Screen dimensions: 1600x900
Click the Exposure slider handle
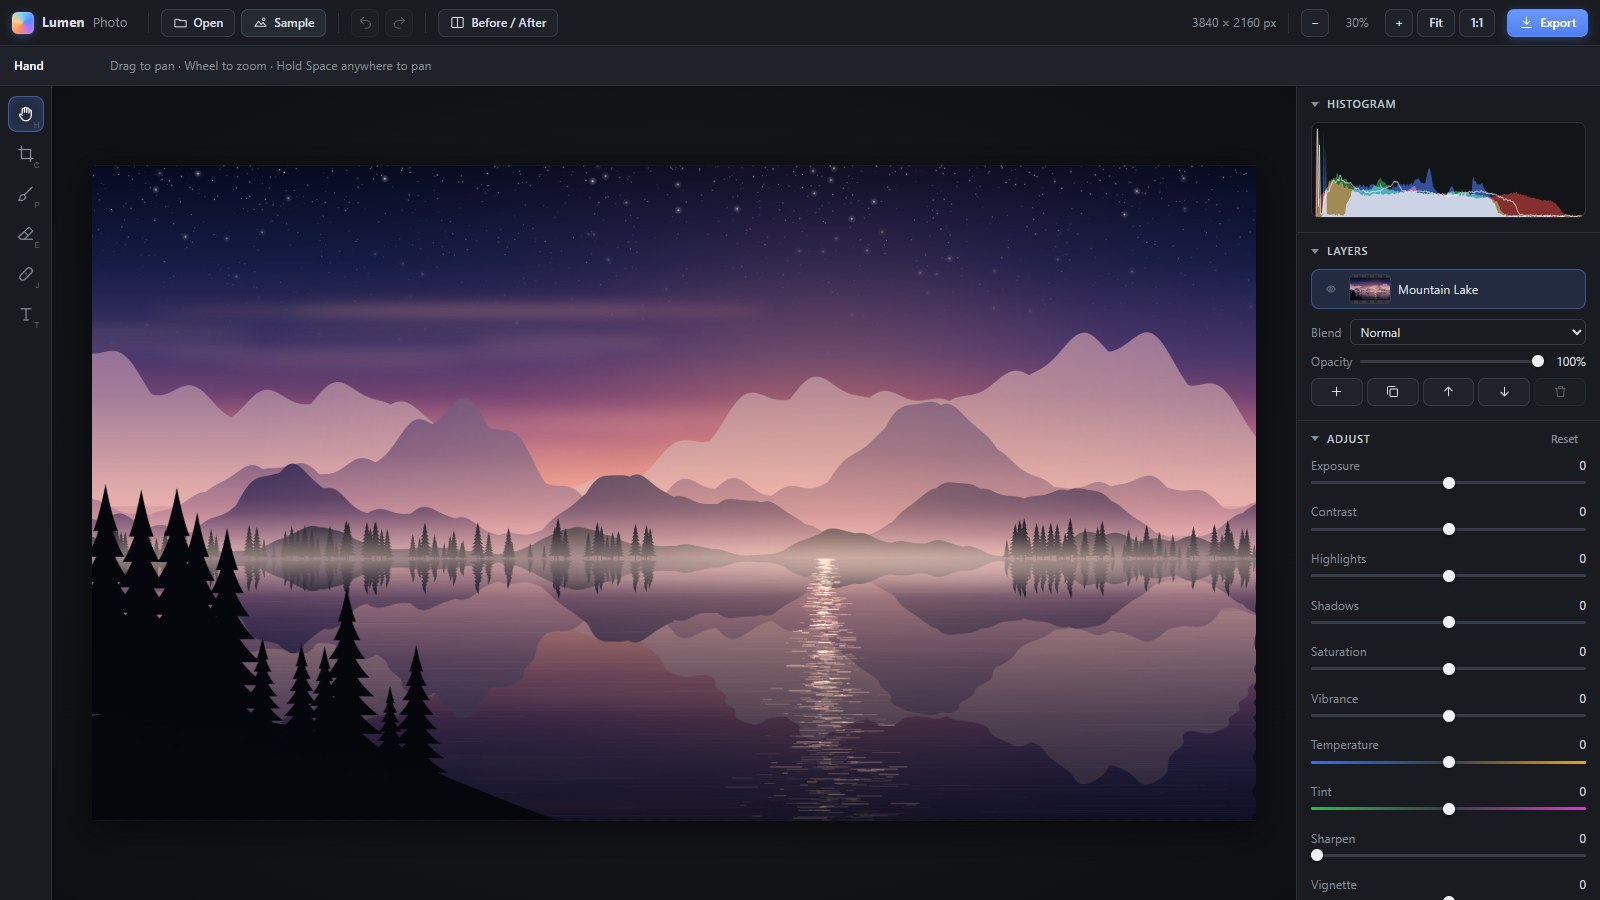1449,483
